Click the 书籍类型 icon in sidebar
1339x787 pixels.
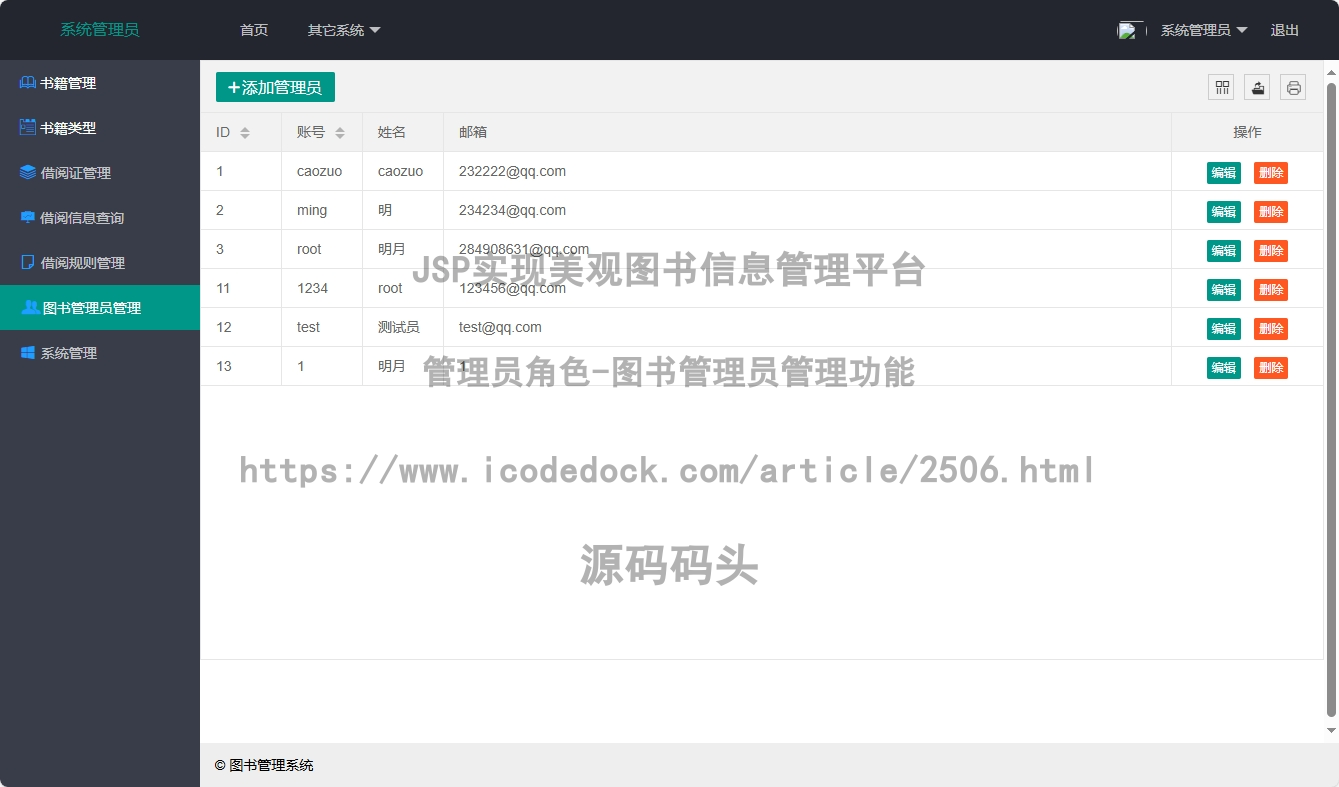pyautogui.click(x=28, y=128)
